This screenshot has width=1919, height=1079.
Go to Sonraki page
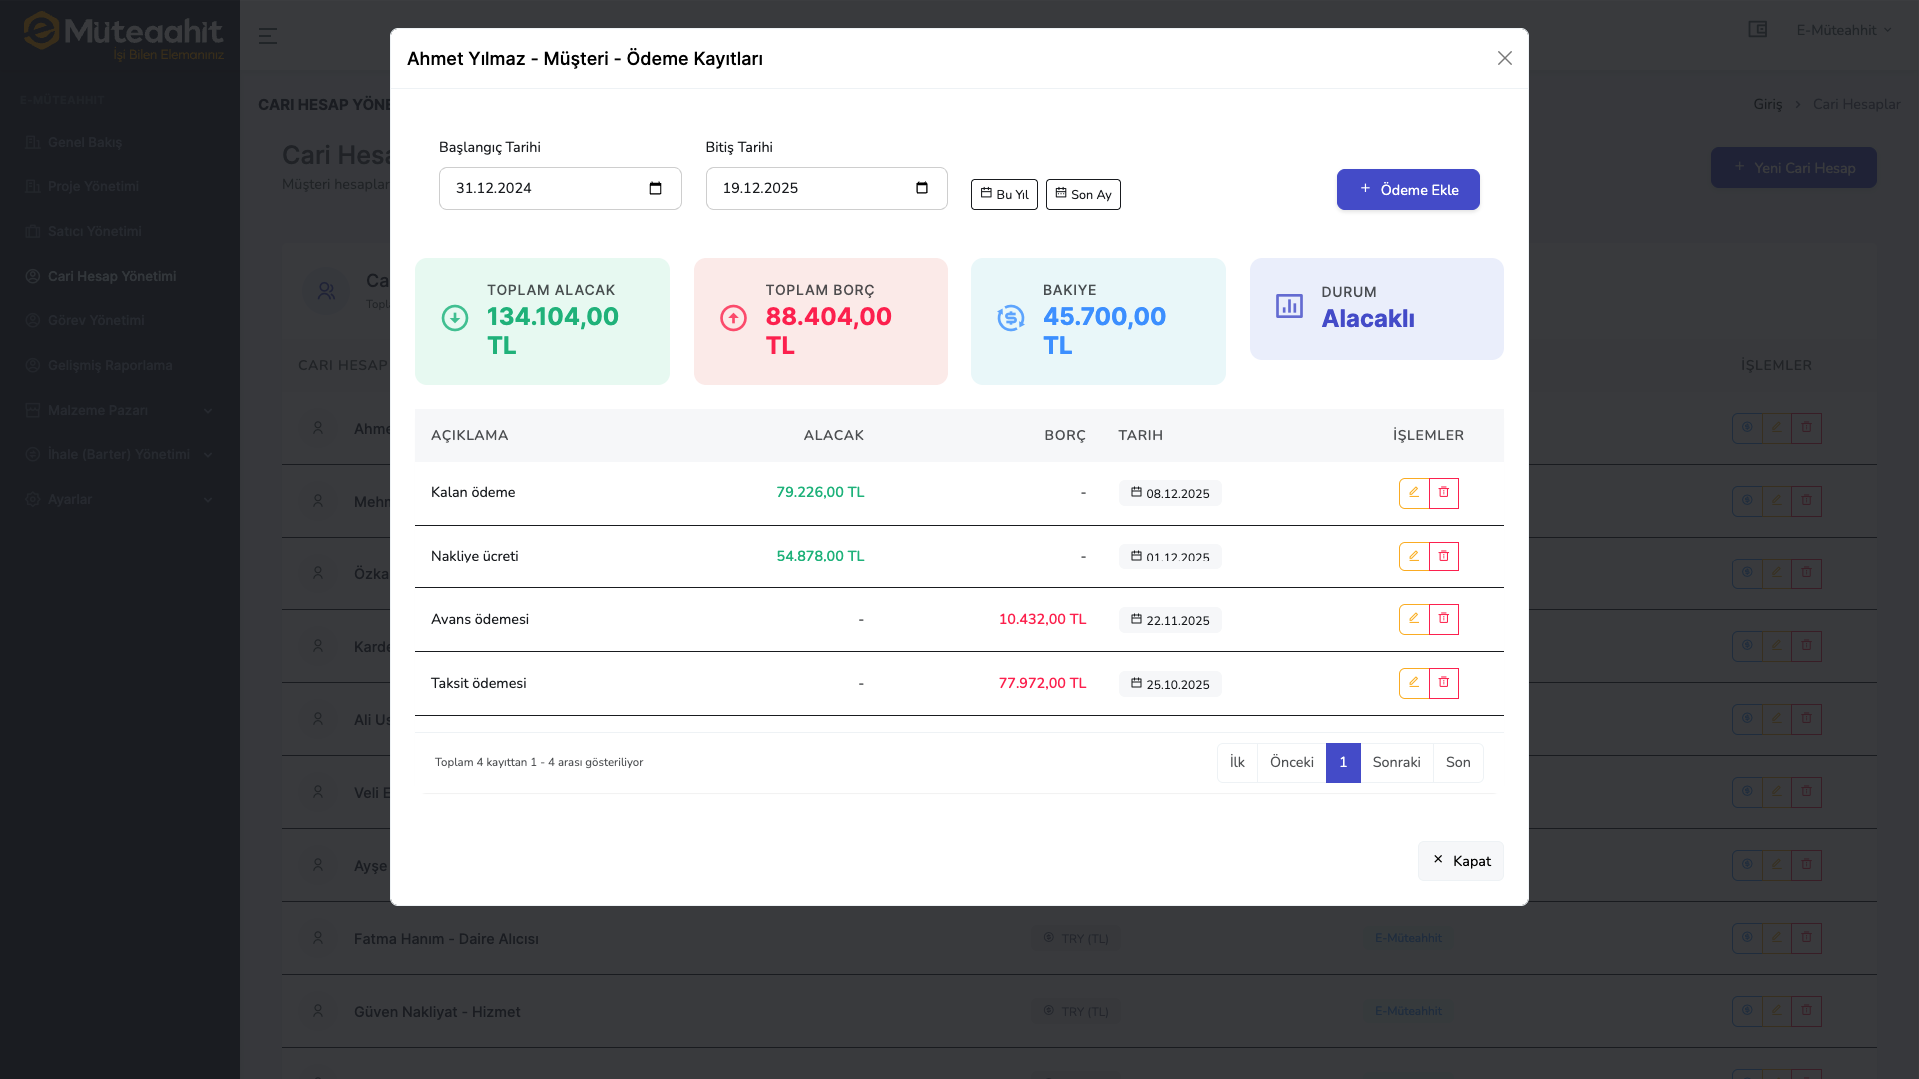(x=1396, y=762)
